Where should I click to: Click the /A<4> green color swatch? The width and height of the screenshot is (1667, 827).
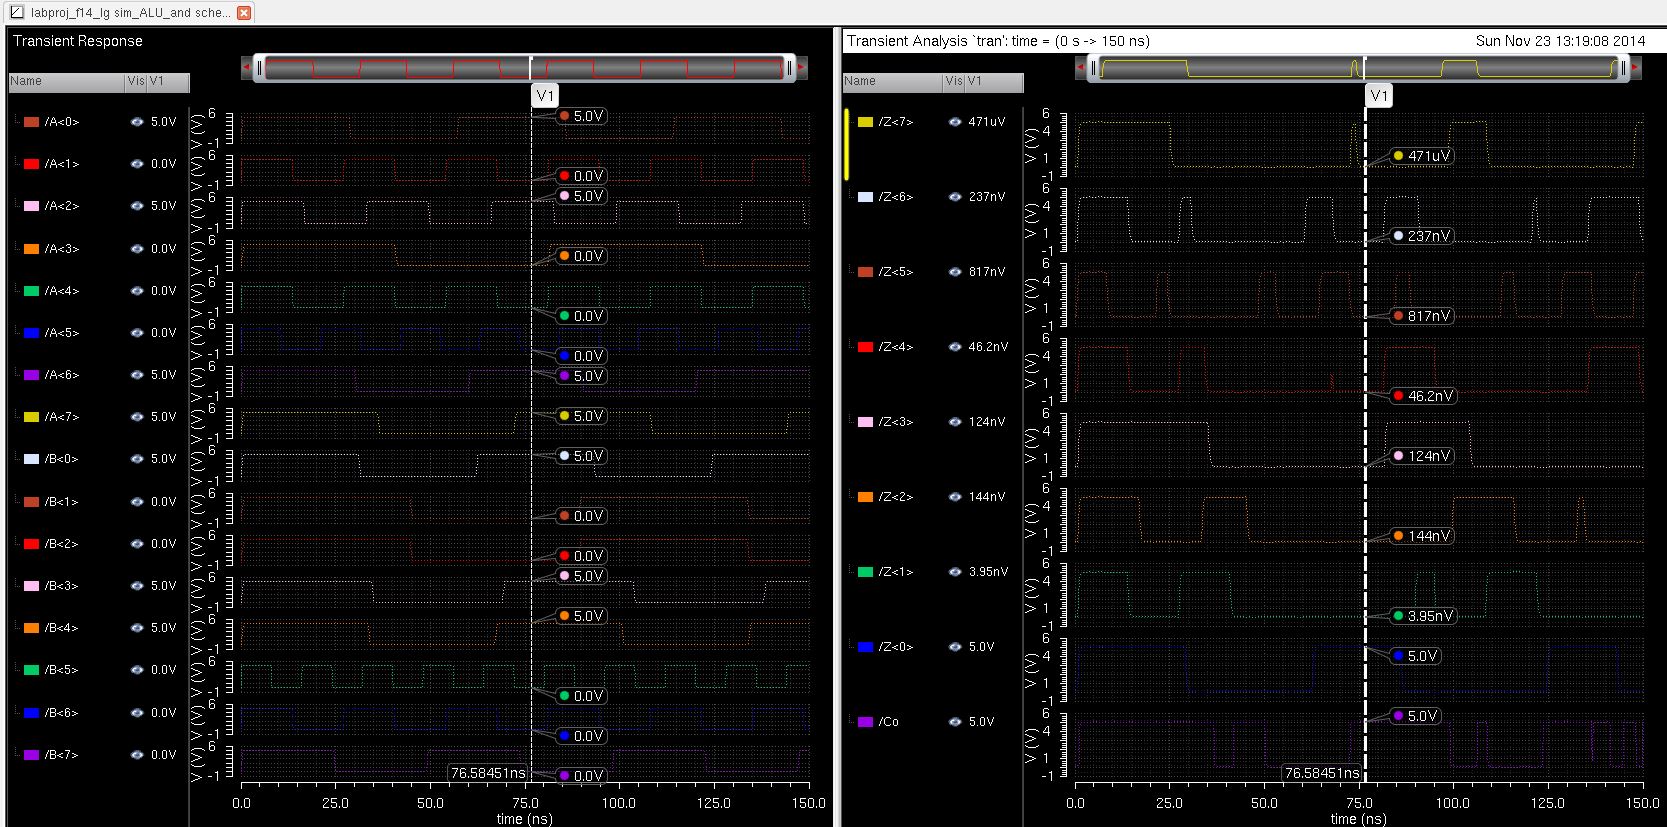31,291
